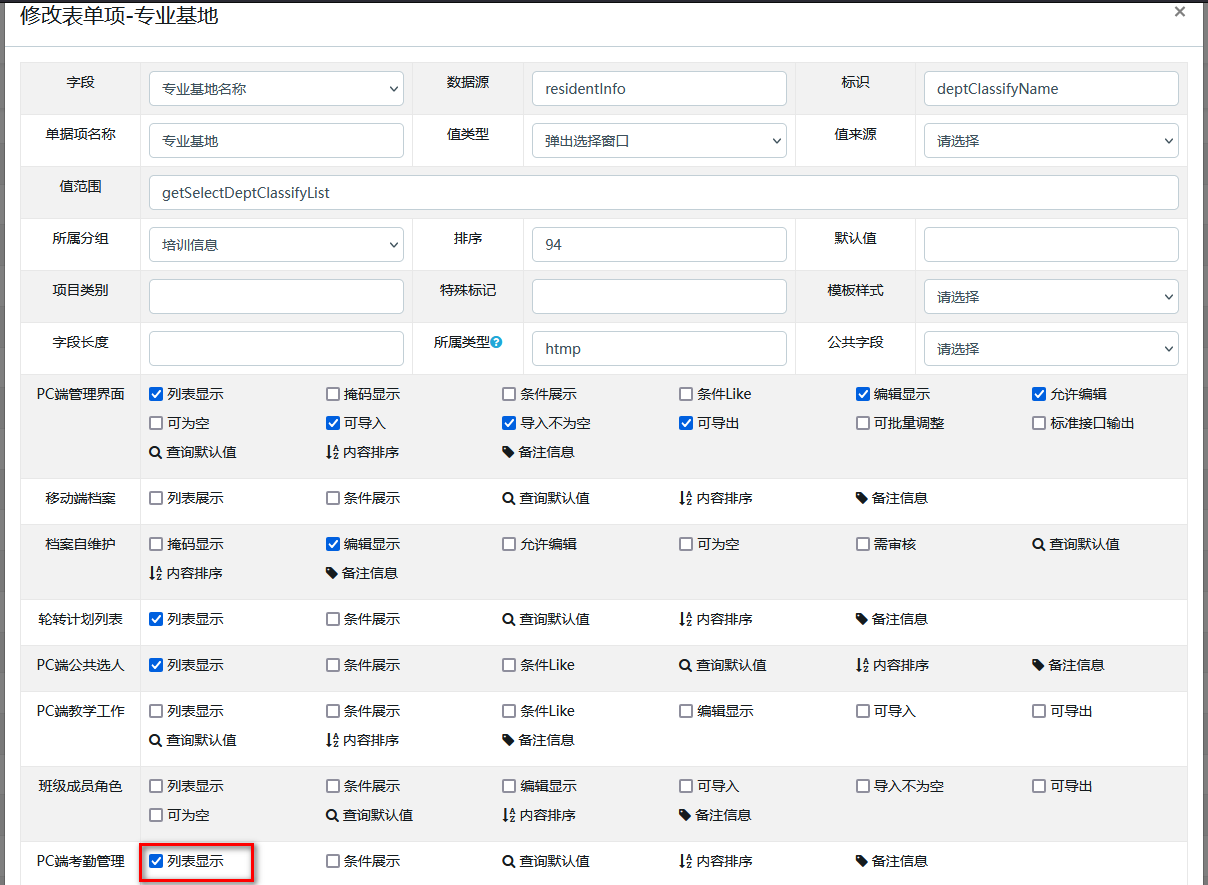The height and width of the screenshot is (885, 1208).
Task: Click 查询默认值 search icon in 移动端档案 row
Action: (x=509, y=498)
